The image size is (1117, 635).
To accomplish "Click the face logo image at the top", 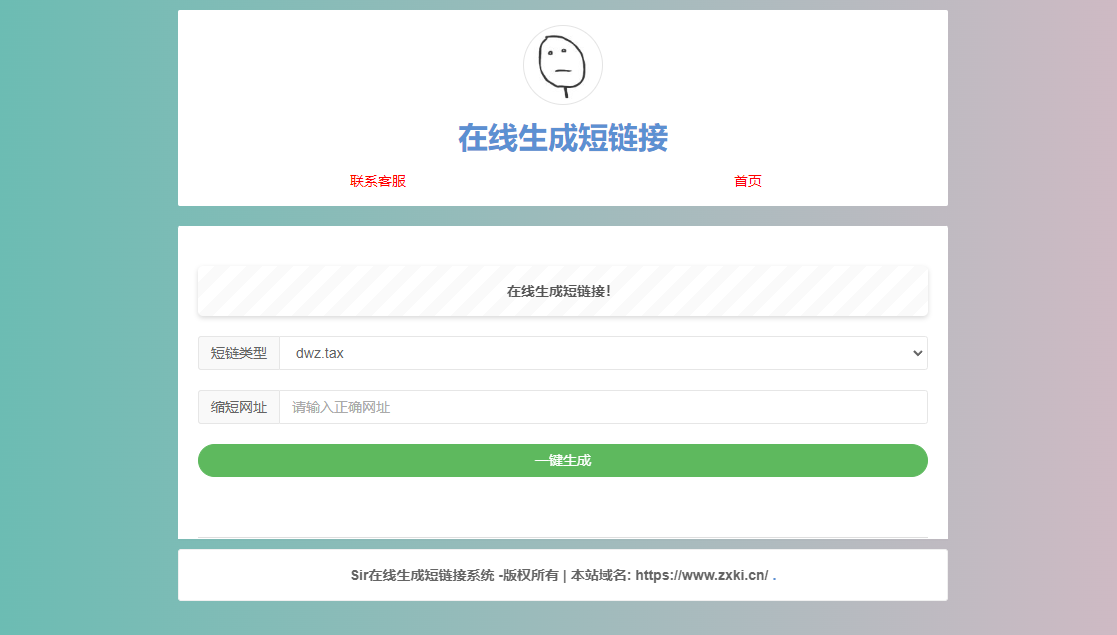I will click(562, 64).
